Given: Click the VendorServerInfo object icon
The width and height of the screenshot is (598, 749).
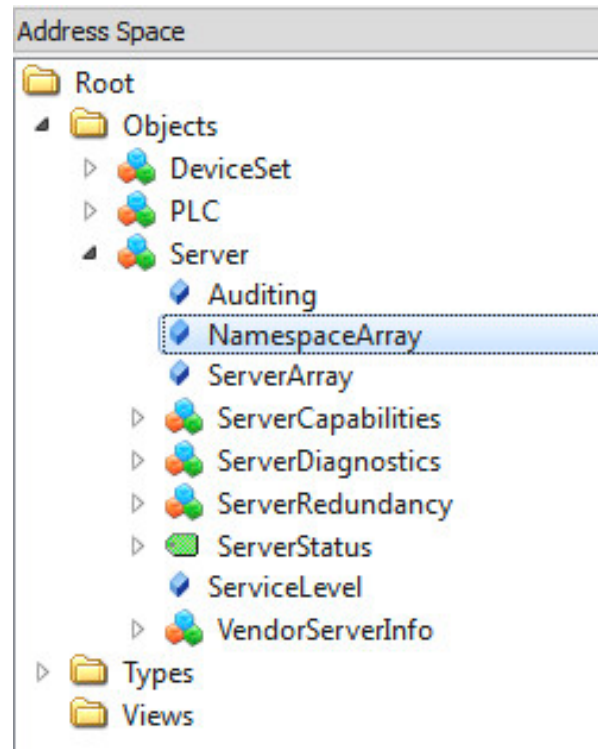Looking at the screenshot, I should point(184,628).
